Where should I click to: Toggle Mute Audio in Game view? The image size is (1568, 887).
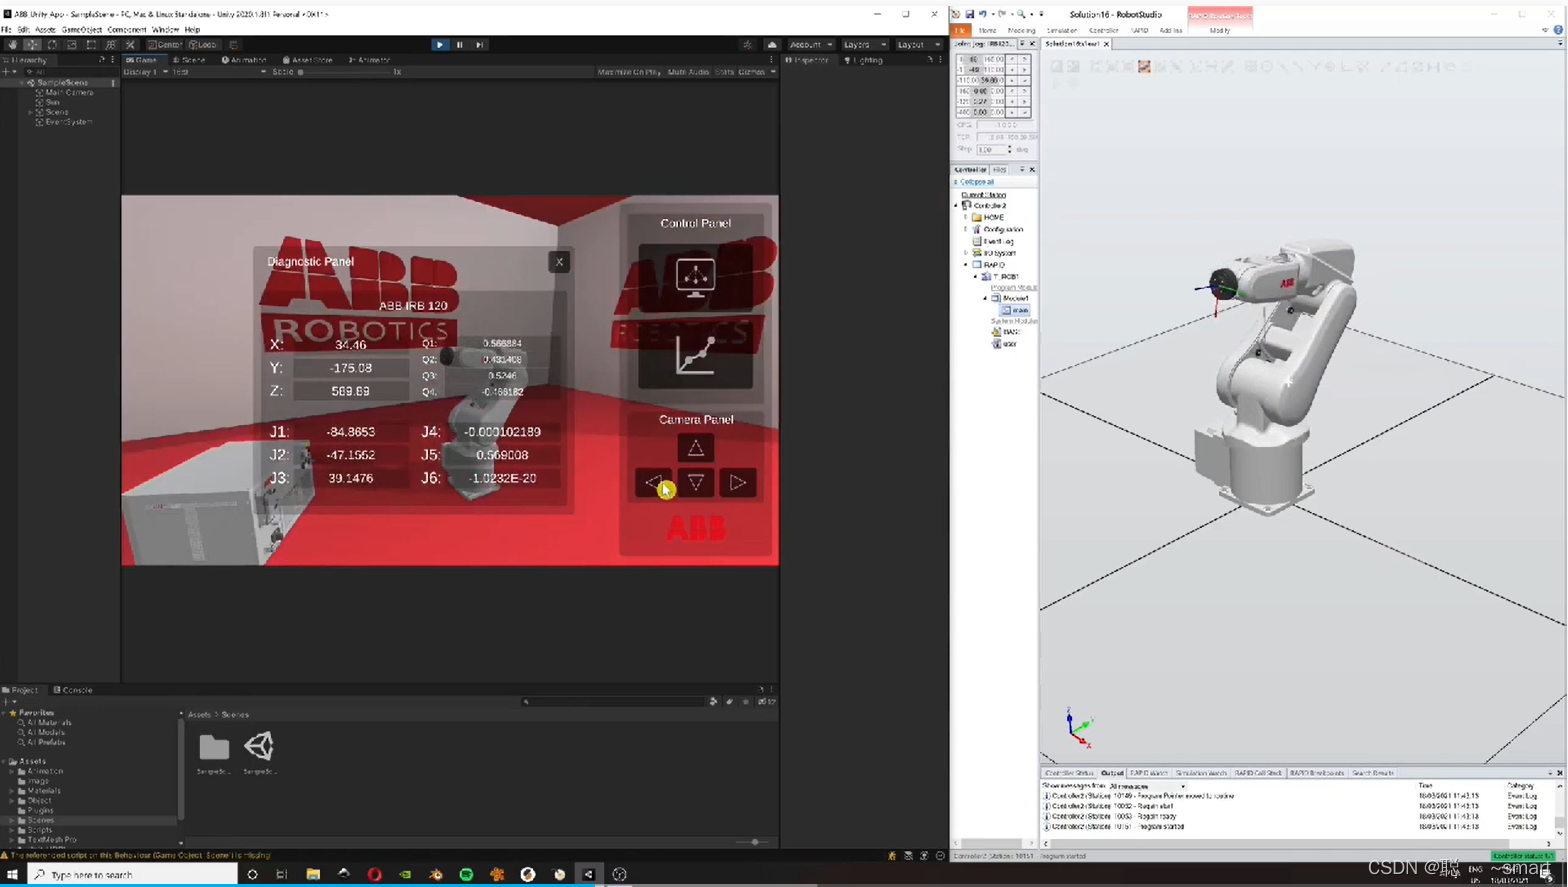pos(688,72)
